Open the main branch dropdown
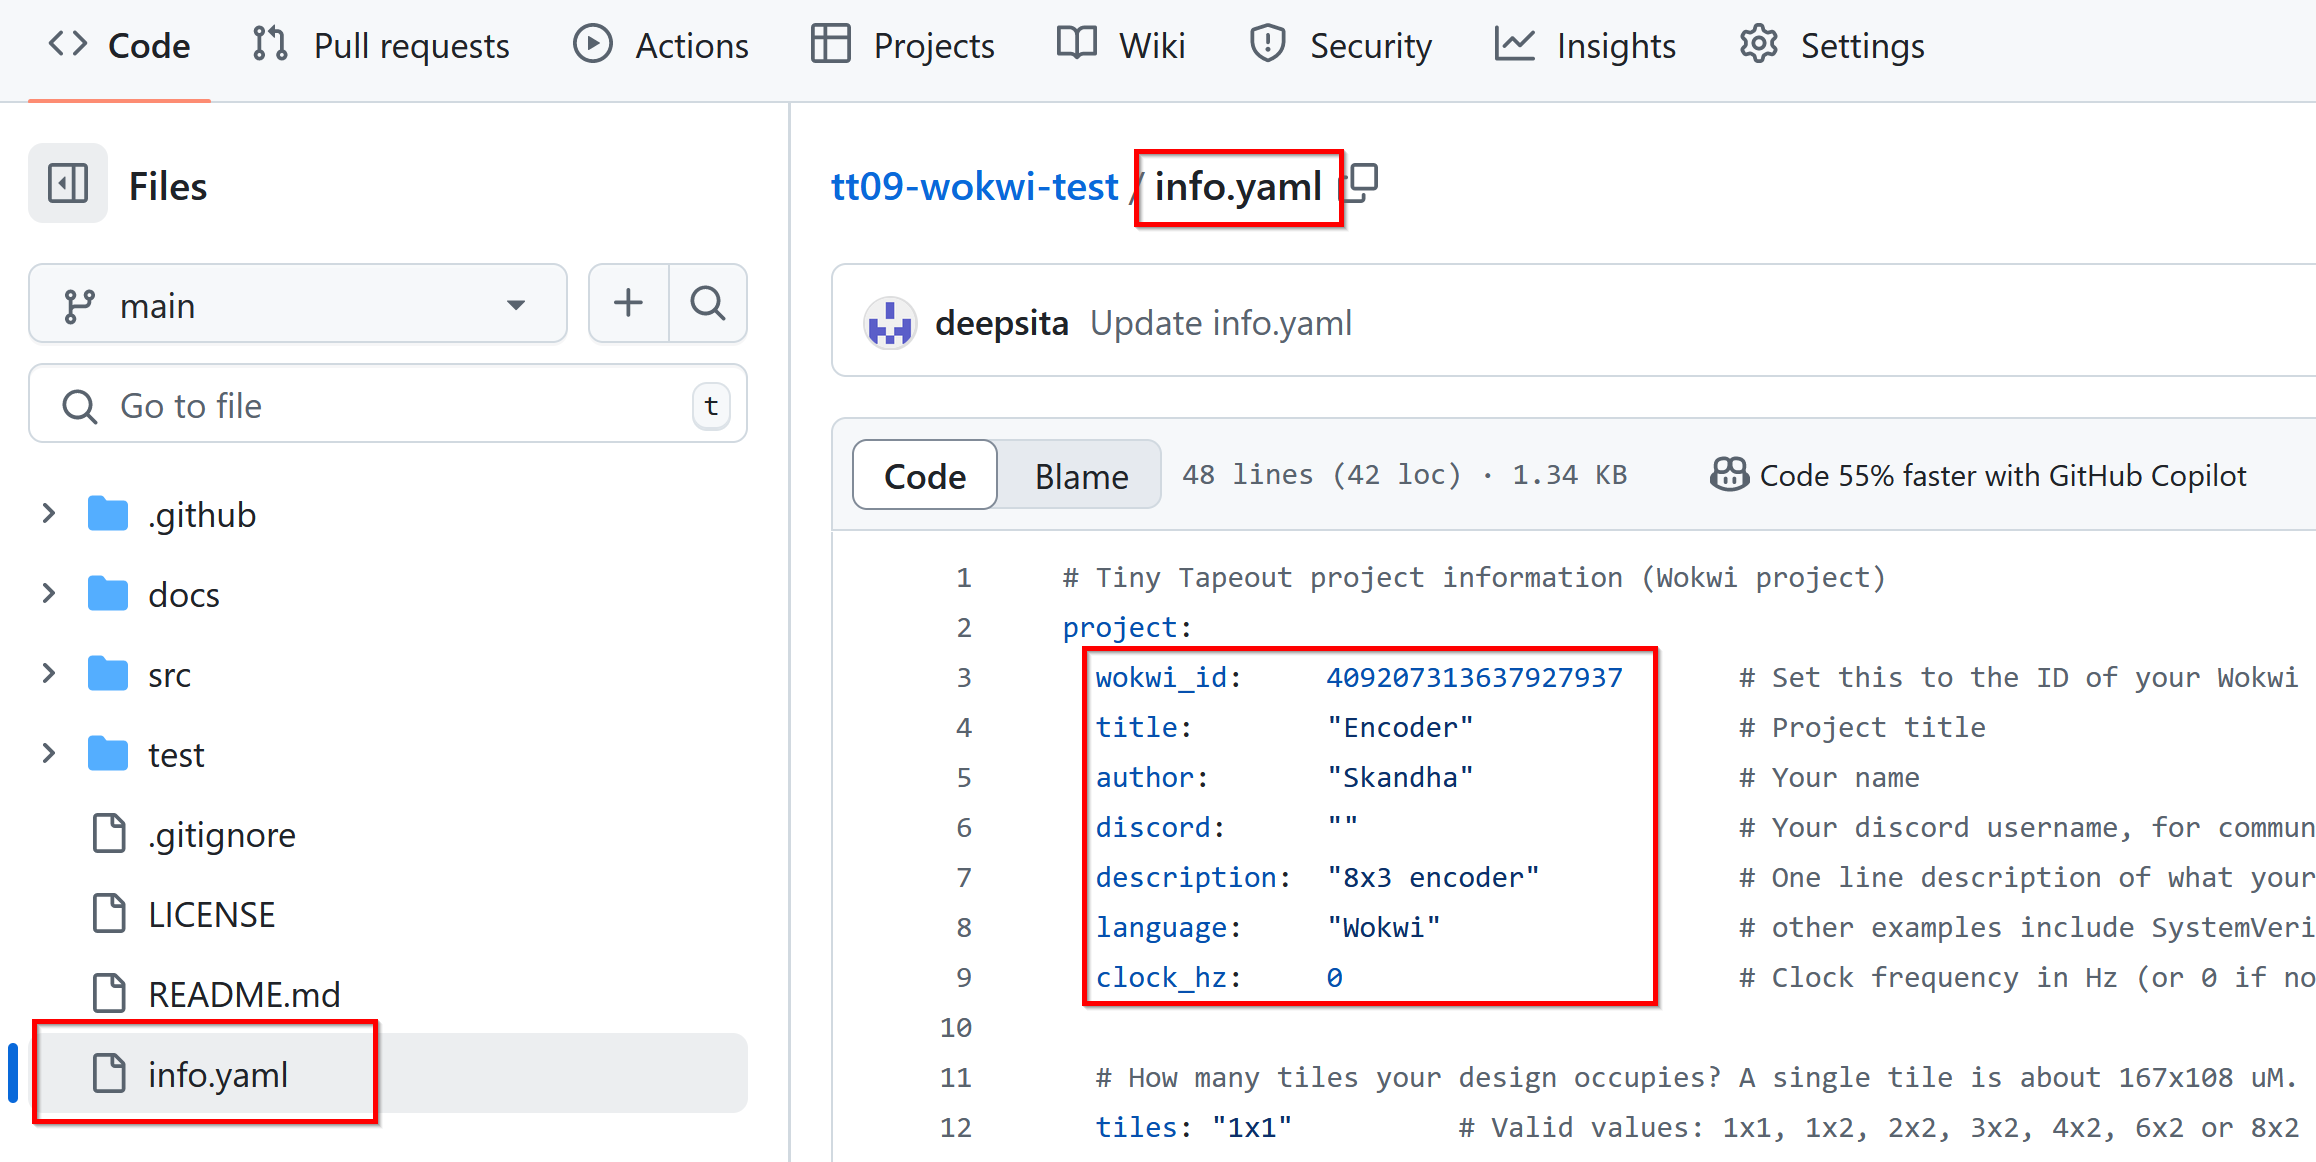Screen dimensions: 2316x1162 coord(298,304)
